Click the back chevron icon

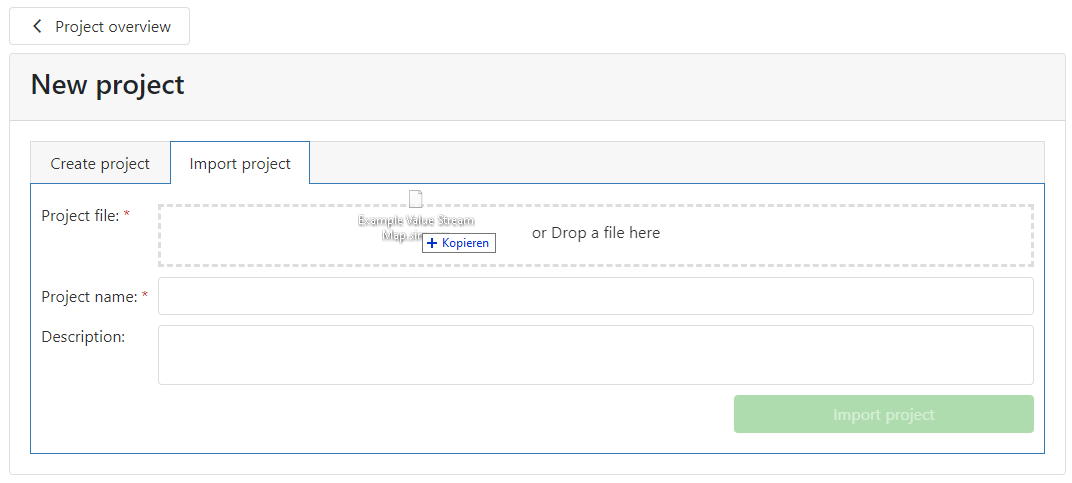[37, 27]
